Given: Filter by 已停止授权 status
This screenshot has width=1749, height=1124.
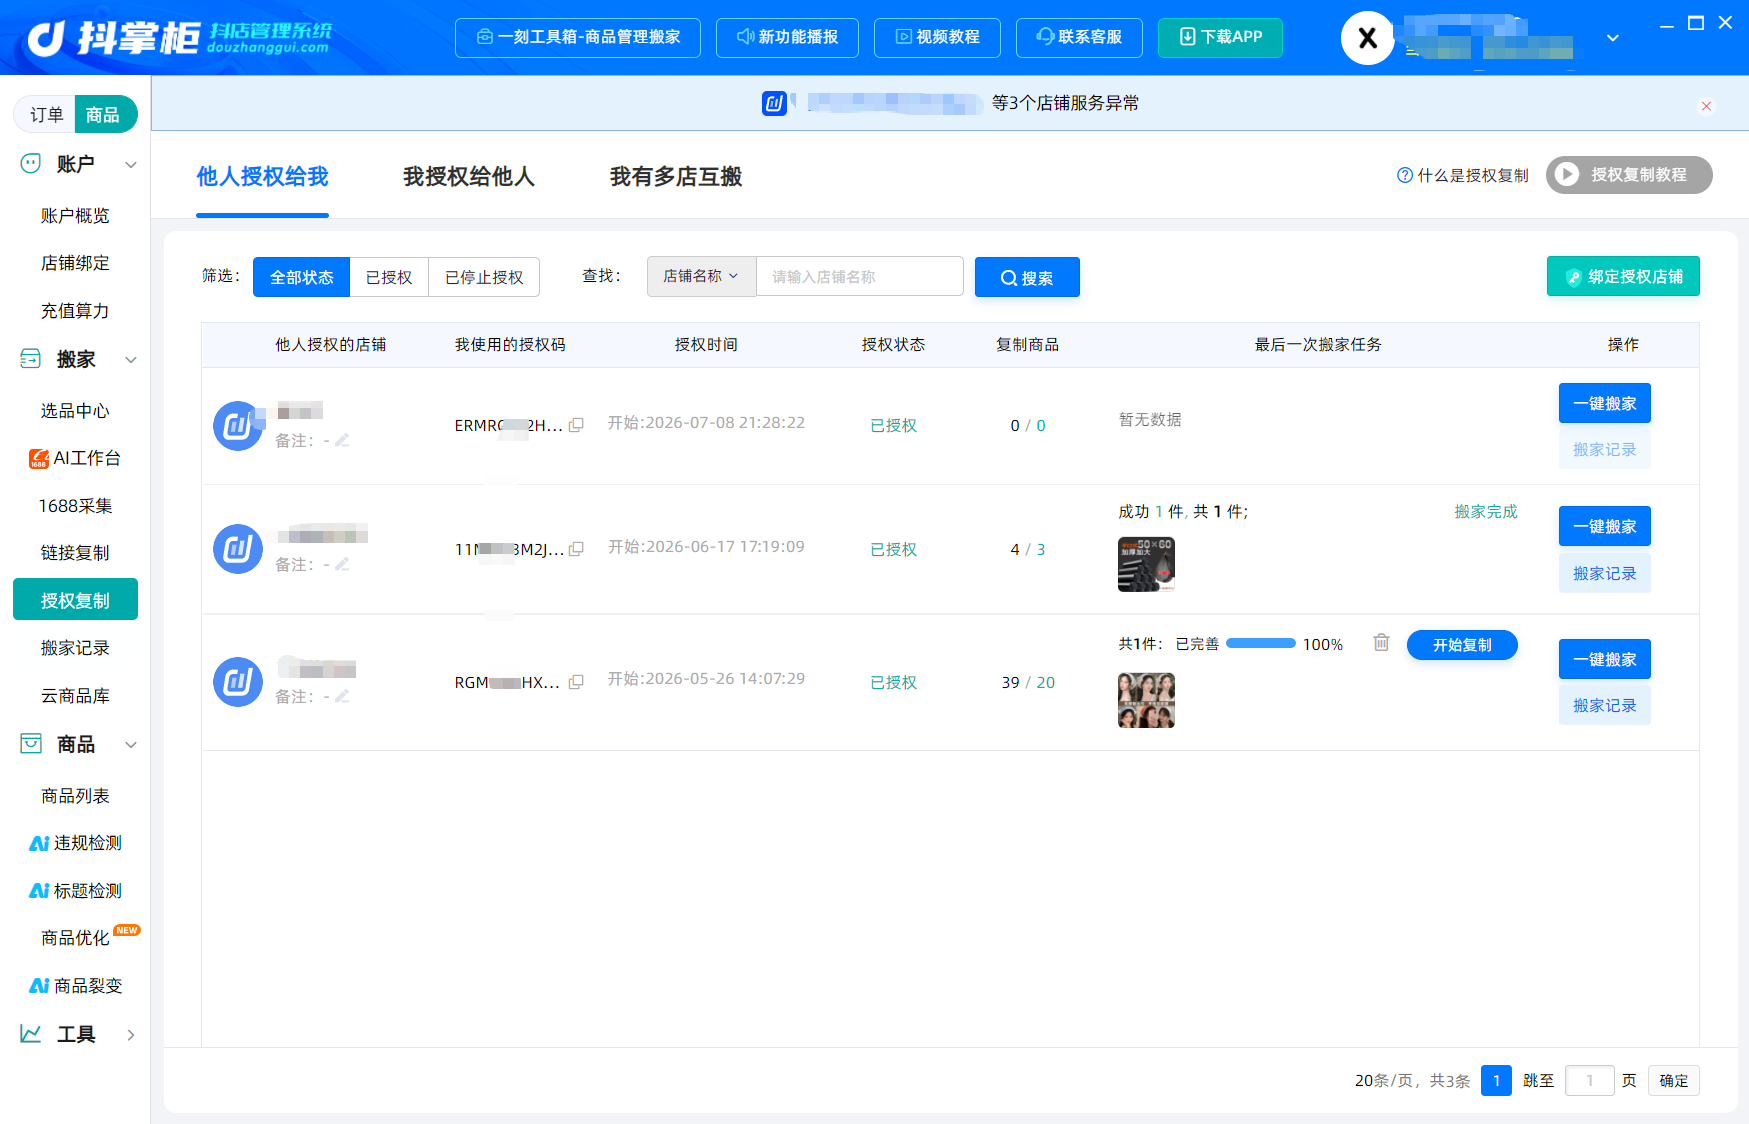Looking at the screenshot, I should 484,277.
